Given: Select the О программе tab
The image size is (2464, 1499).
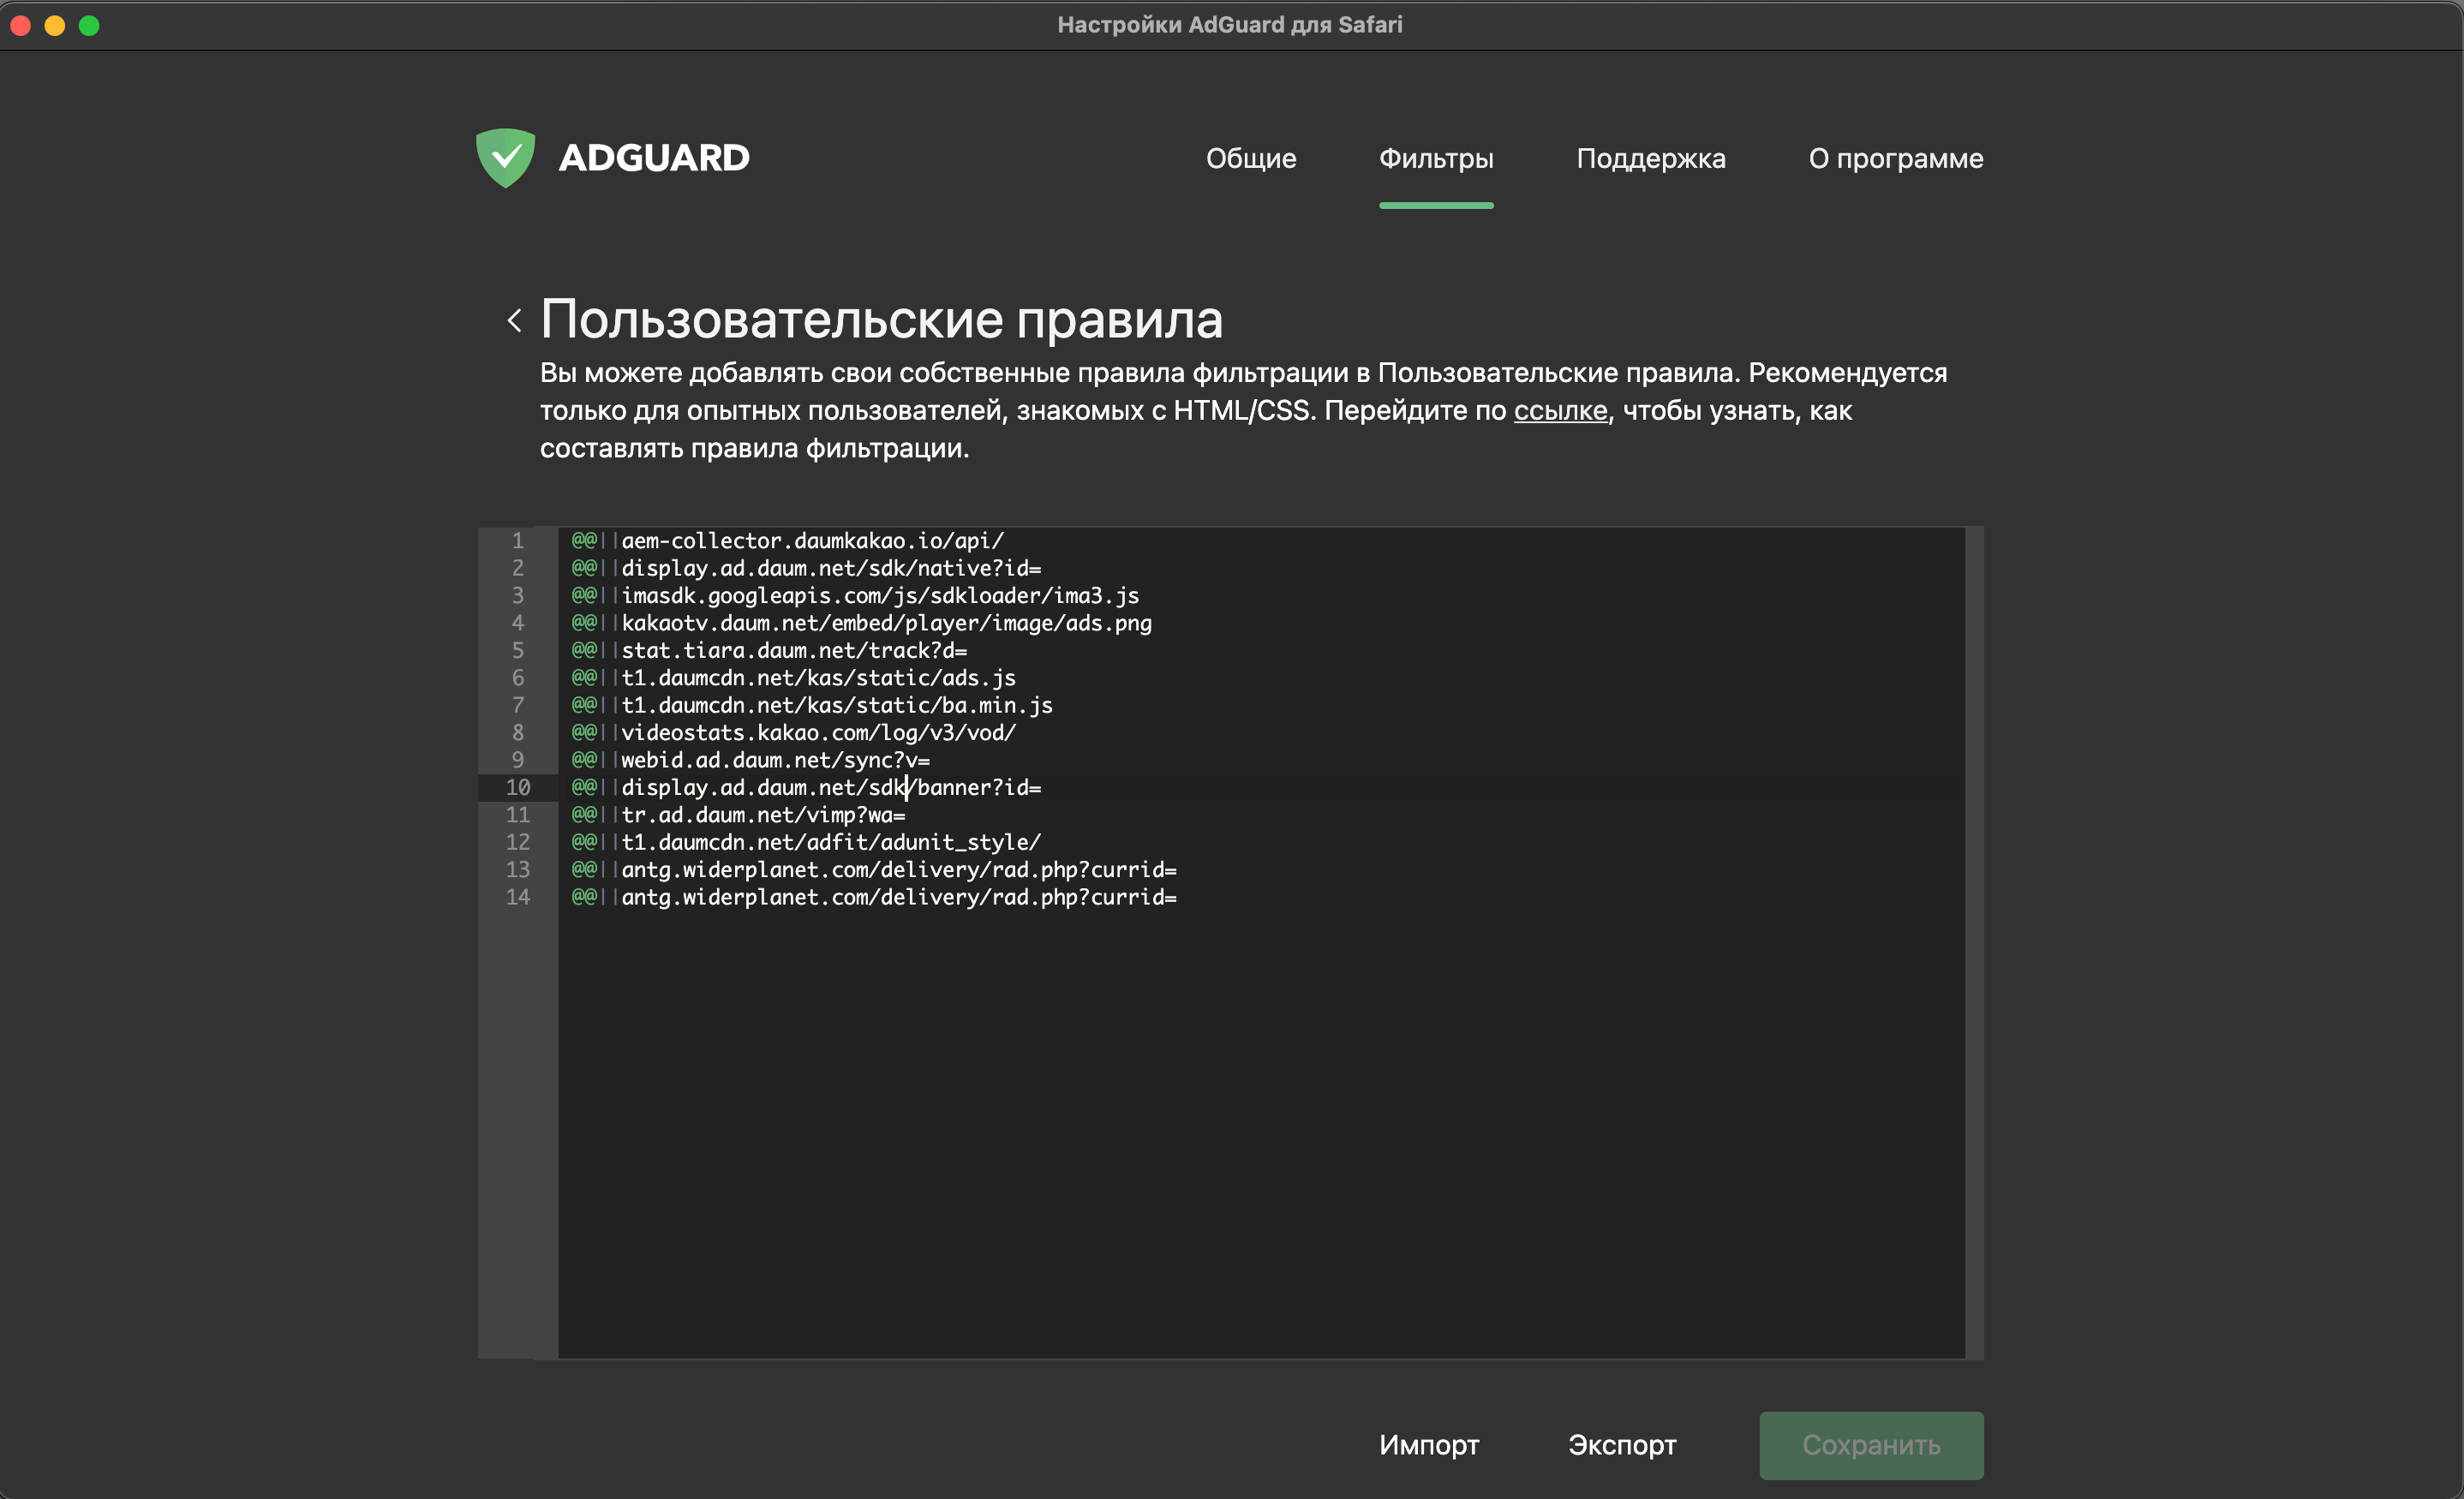Looking at the screenshot, I should pos(1895,158).
